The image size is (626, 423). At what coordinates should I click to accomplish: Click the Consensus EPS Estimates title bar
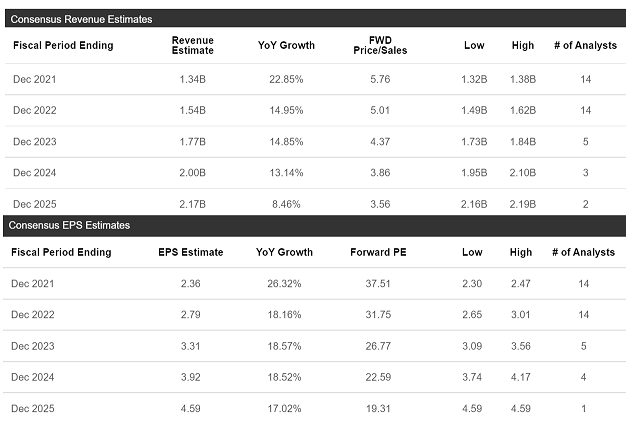click(313, 225)
